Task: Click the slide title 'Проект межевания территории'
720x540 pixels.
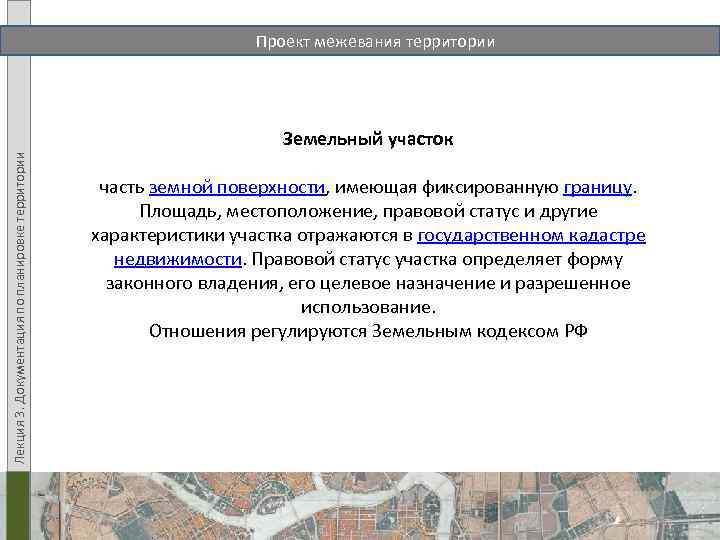Action: tap(375, 41)
